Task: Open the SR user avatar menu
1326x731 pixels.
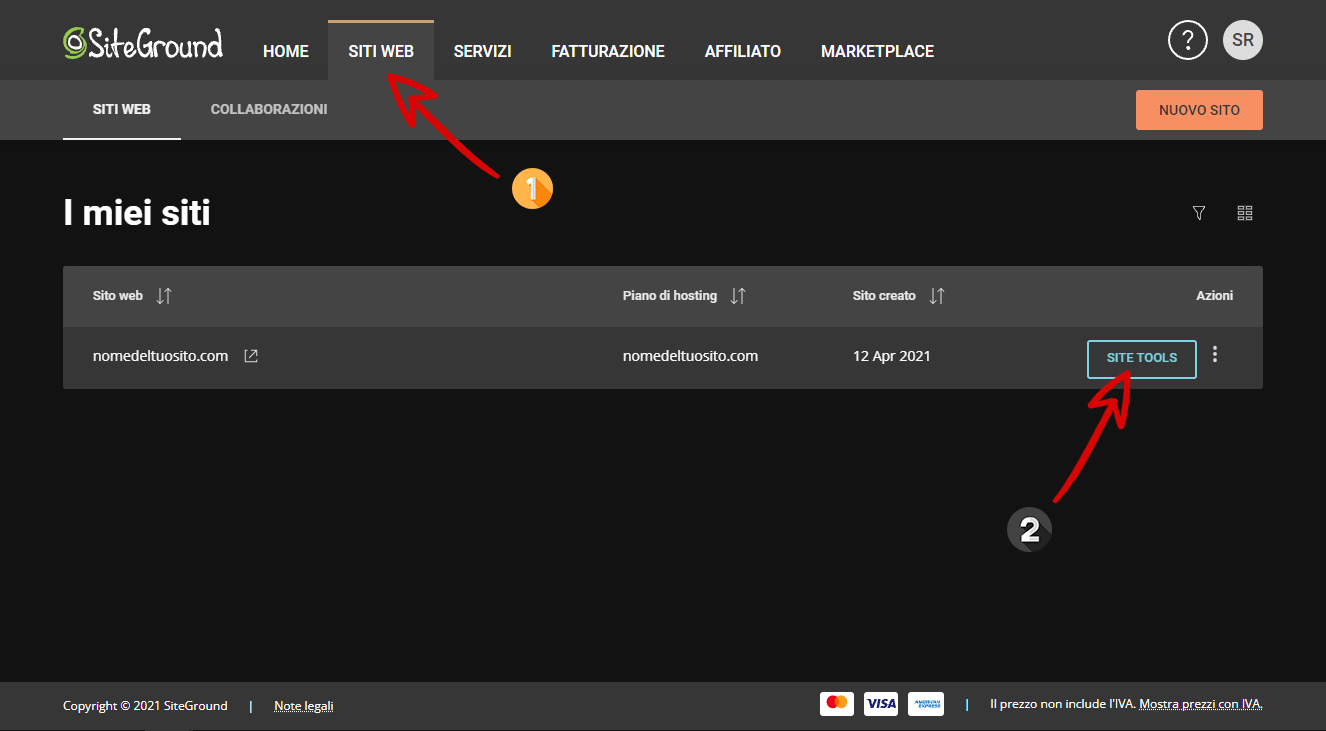Action: point(1243,40)
